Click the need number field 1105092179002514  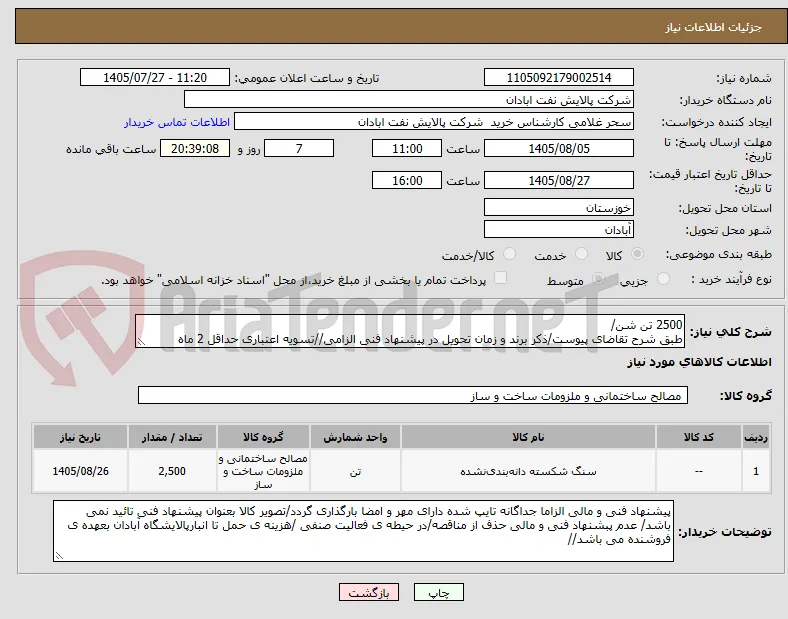point(558,77)
